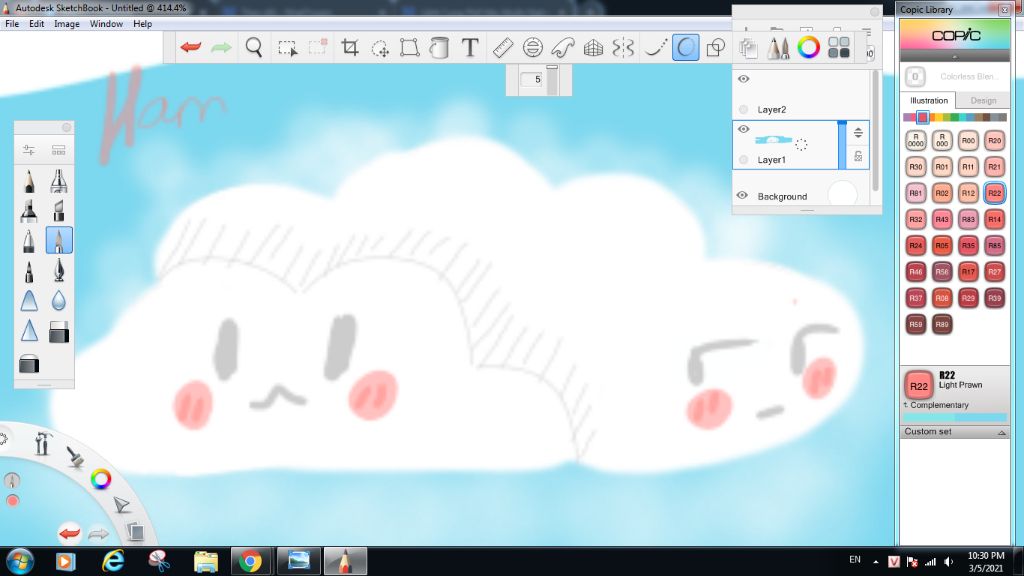Select the Ballpoint Pen brush

pyautogui.click(x=29, y=240)
